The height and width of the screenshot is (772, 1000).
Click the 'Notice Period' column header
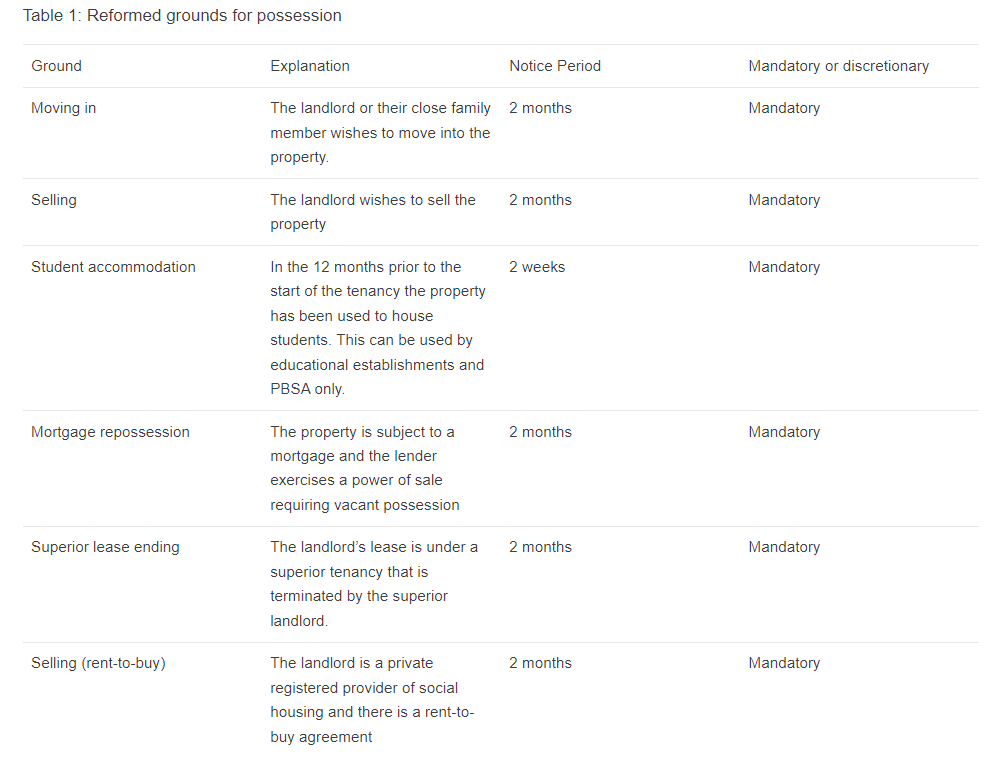(555, 66)
